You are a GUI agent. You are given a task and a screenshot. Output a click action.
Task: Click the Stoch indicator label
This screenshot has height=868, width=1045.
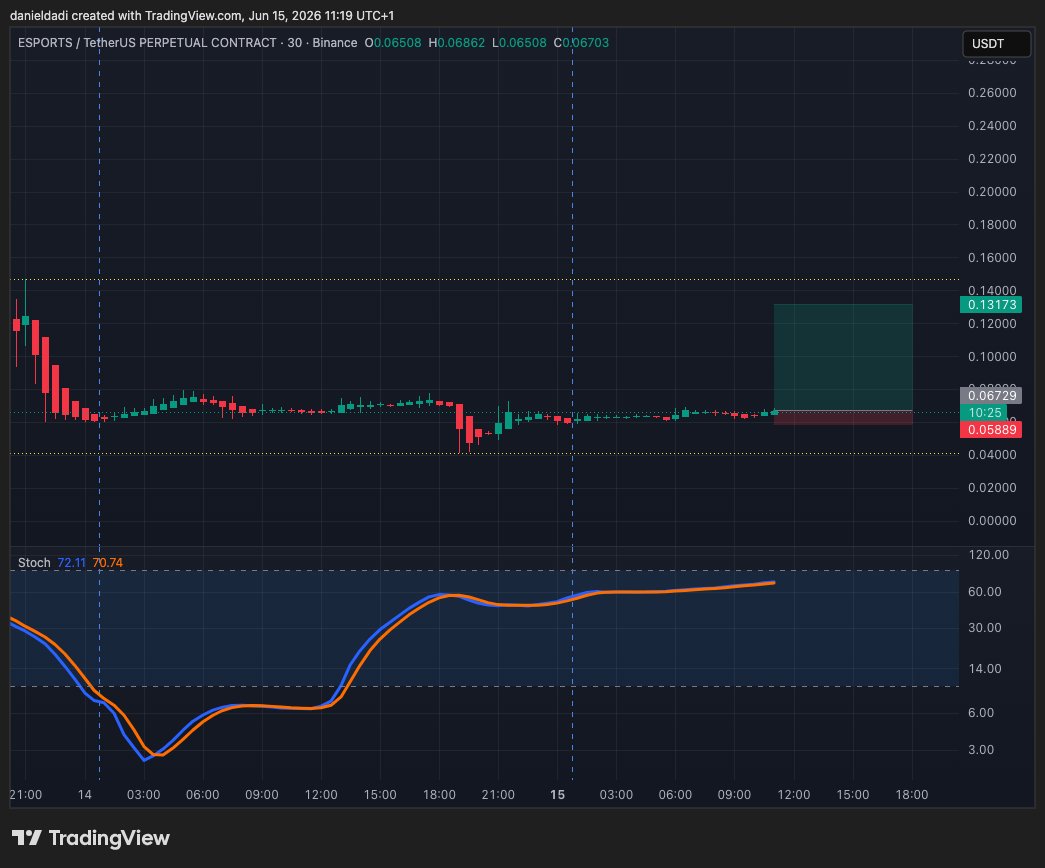pyautogui.click(x=34, y=563)
